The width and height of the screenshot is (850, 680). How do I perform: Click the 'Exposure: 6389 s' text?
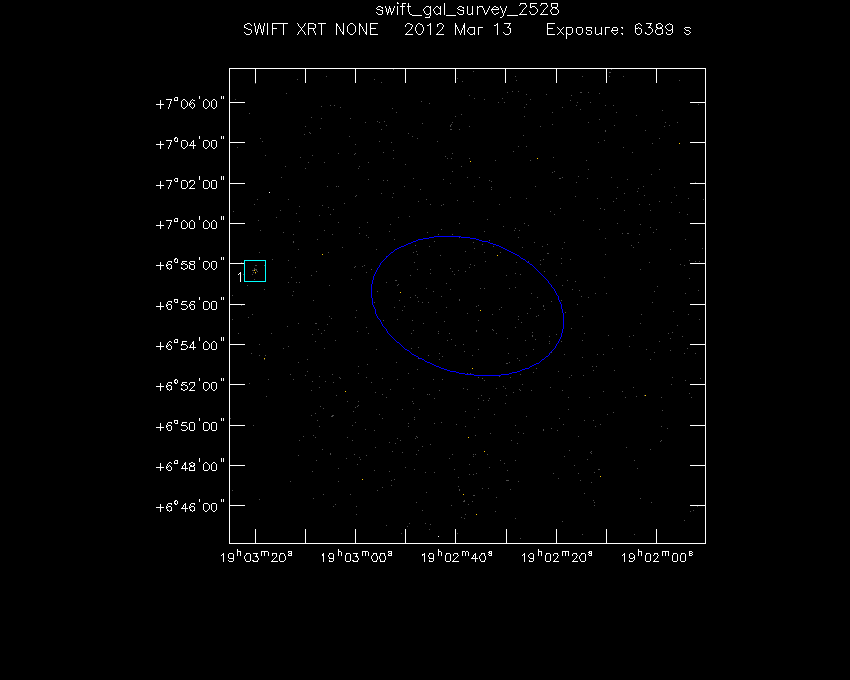(619, 29)
